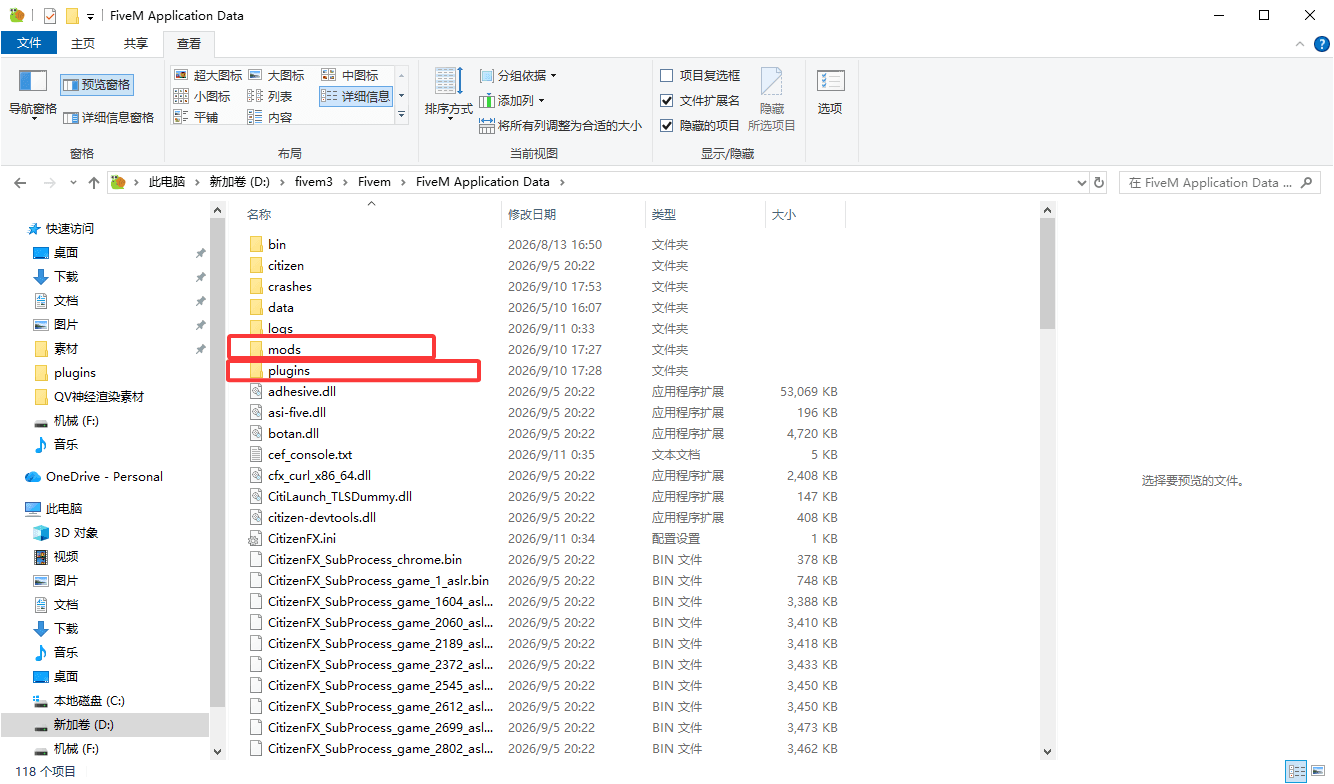Select Details (详细信息) layout

click(x=356, y=96)
